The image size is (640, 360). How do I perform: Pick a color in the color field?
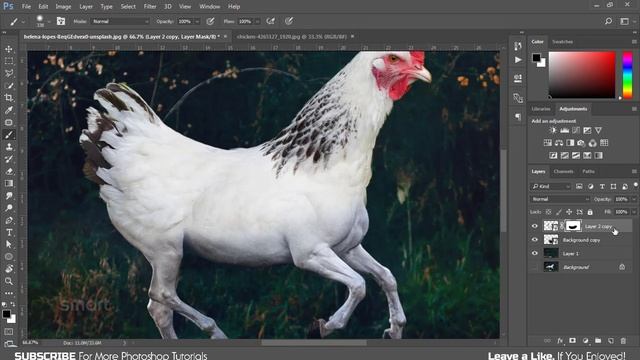point(582,75)
